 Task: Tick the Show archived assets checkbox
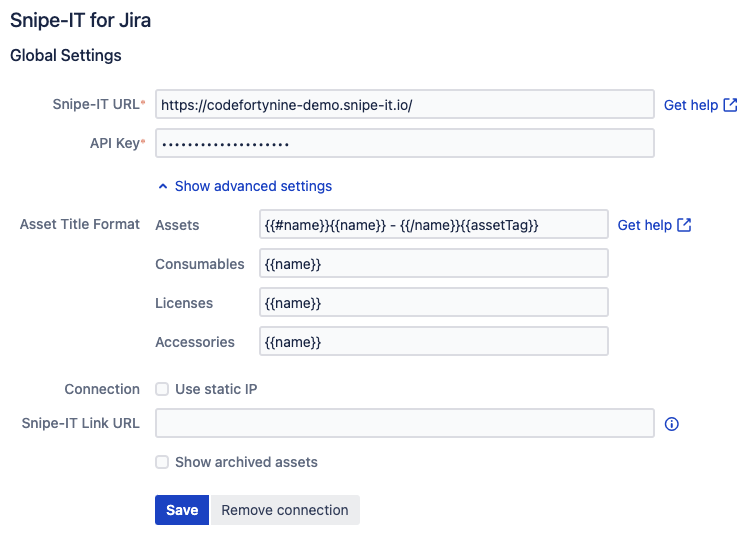click(x=162, y=462)
